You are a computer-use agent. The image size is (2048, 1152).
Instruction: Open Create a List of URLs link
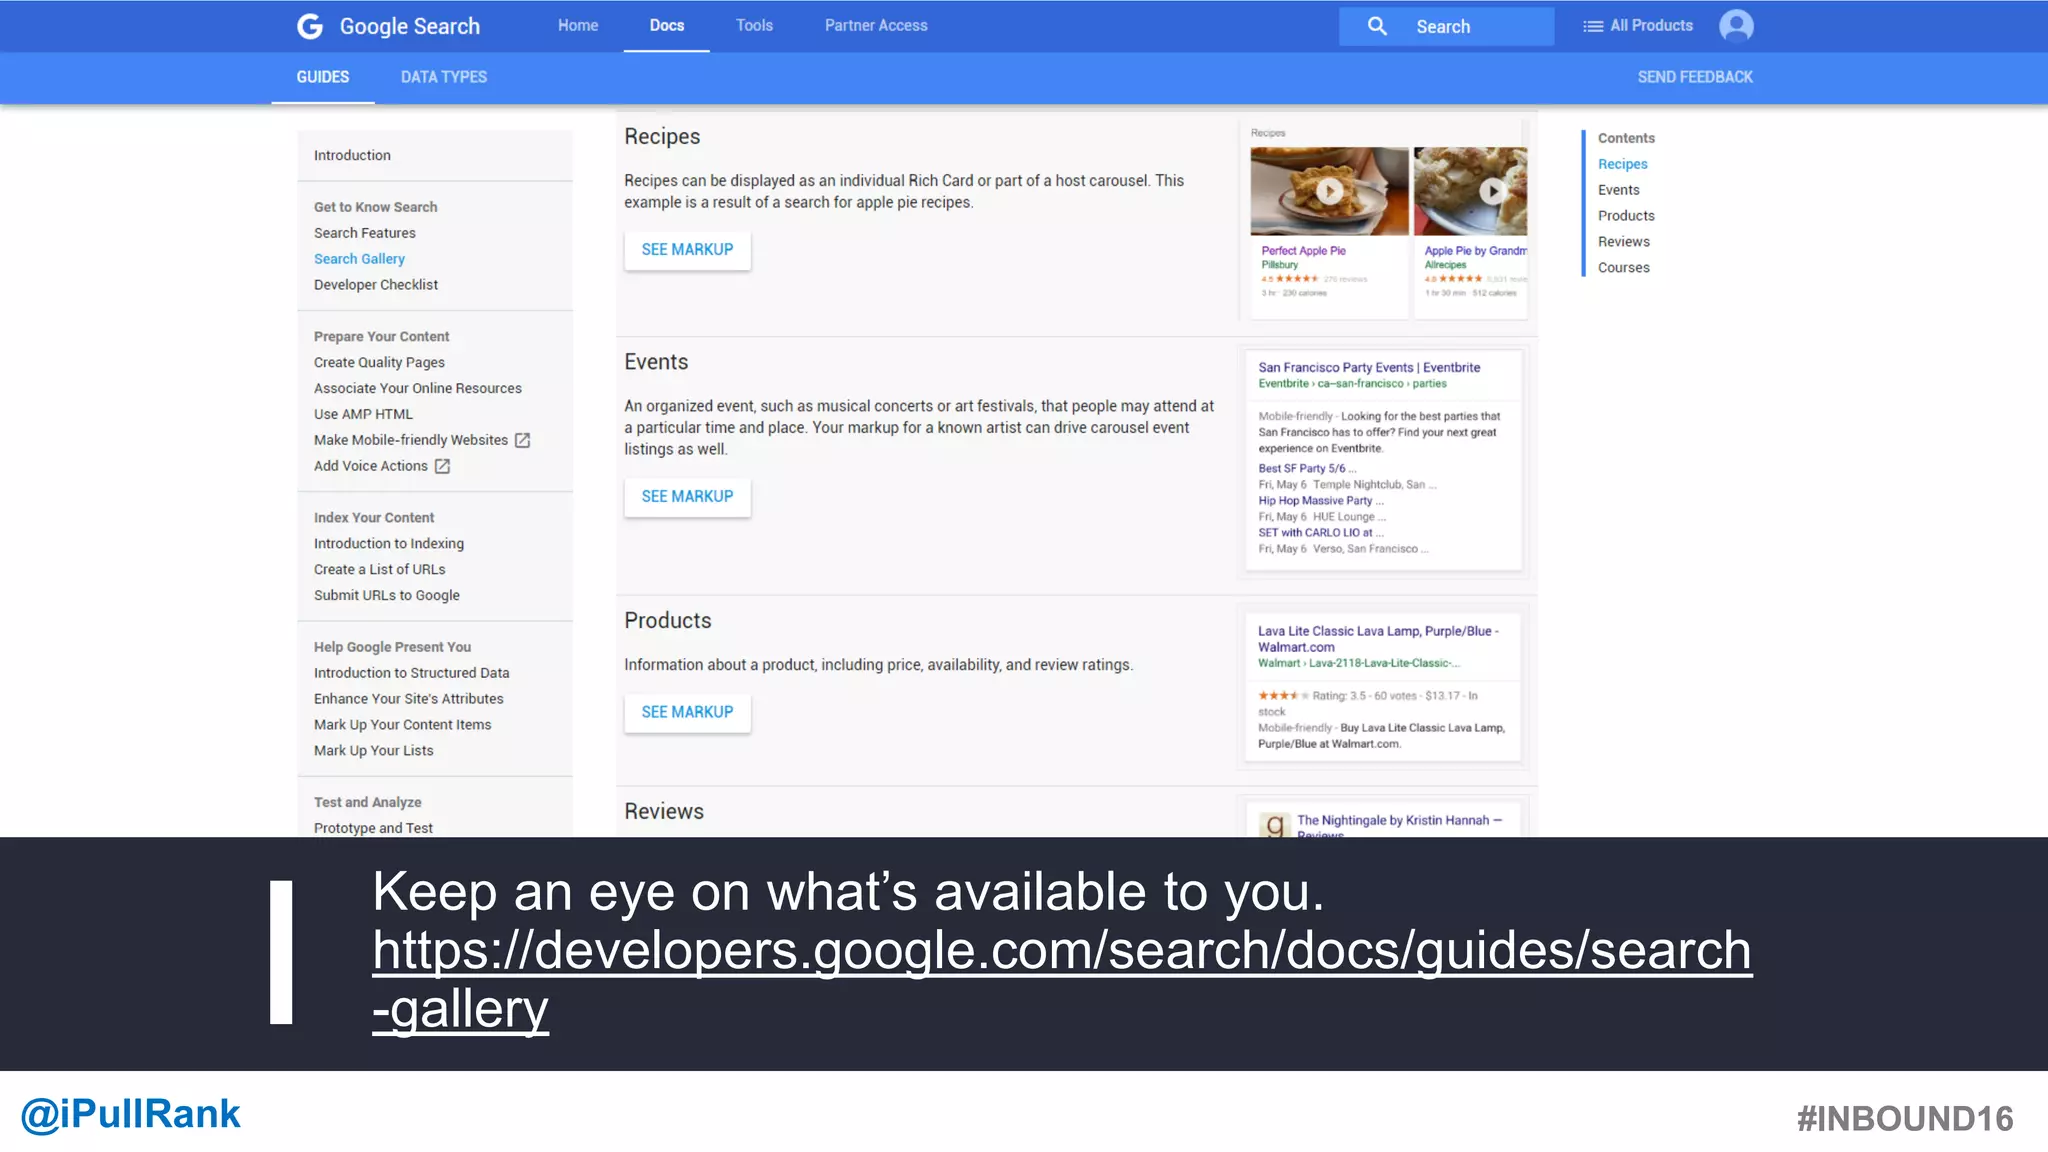(x=379, y=570)
